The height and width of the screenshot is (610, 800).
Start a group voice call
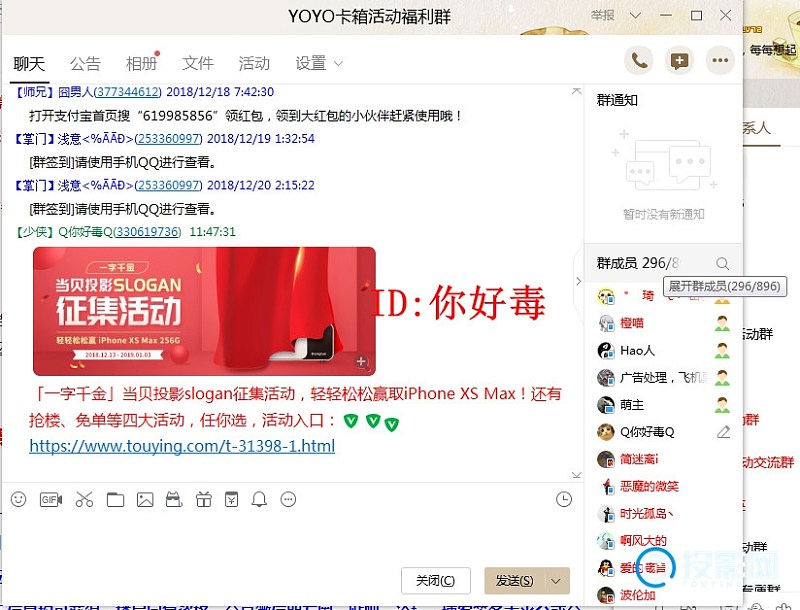tap(639, 61)
